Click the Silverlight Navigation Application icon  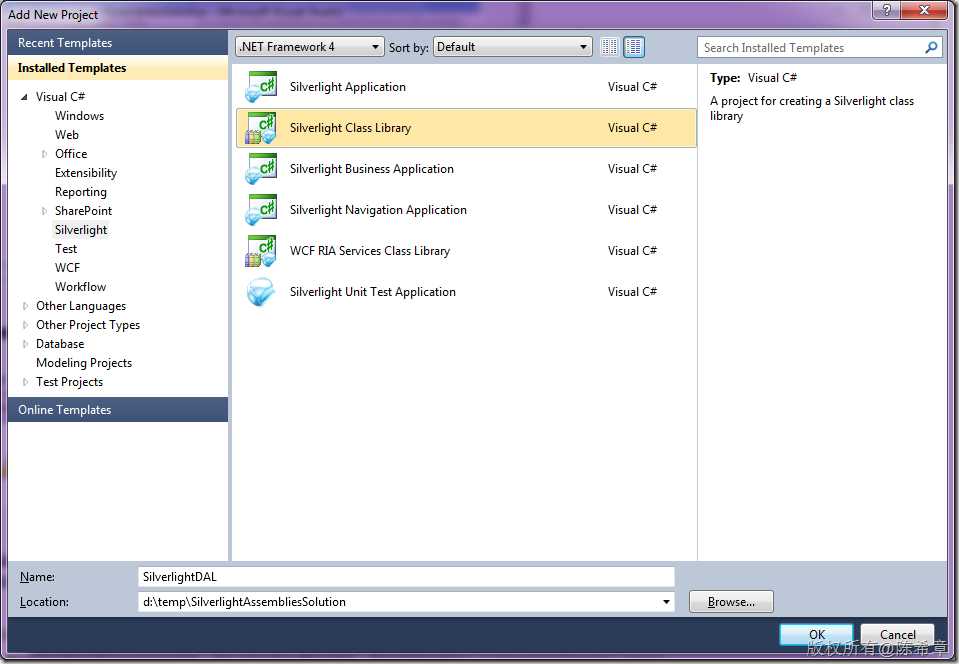point(261,210)
